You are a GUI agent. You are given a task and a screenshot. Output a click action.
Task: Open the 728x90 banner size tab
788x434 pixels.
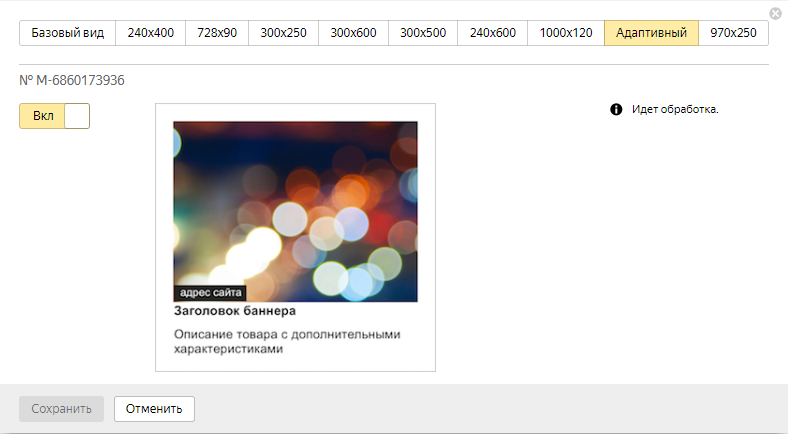pyautogui.click(x=217, y=33)
